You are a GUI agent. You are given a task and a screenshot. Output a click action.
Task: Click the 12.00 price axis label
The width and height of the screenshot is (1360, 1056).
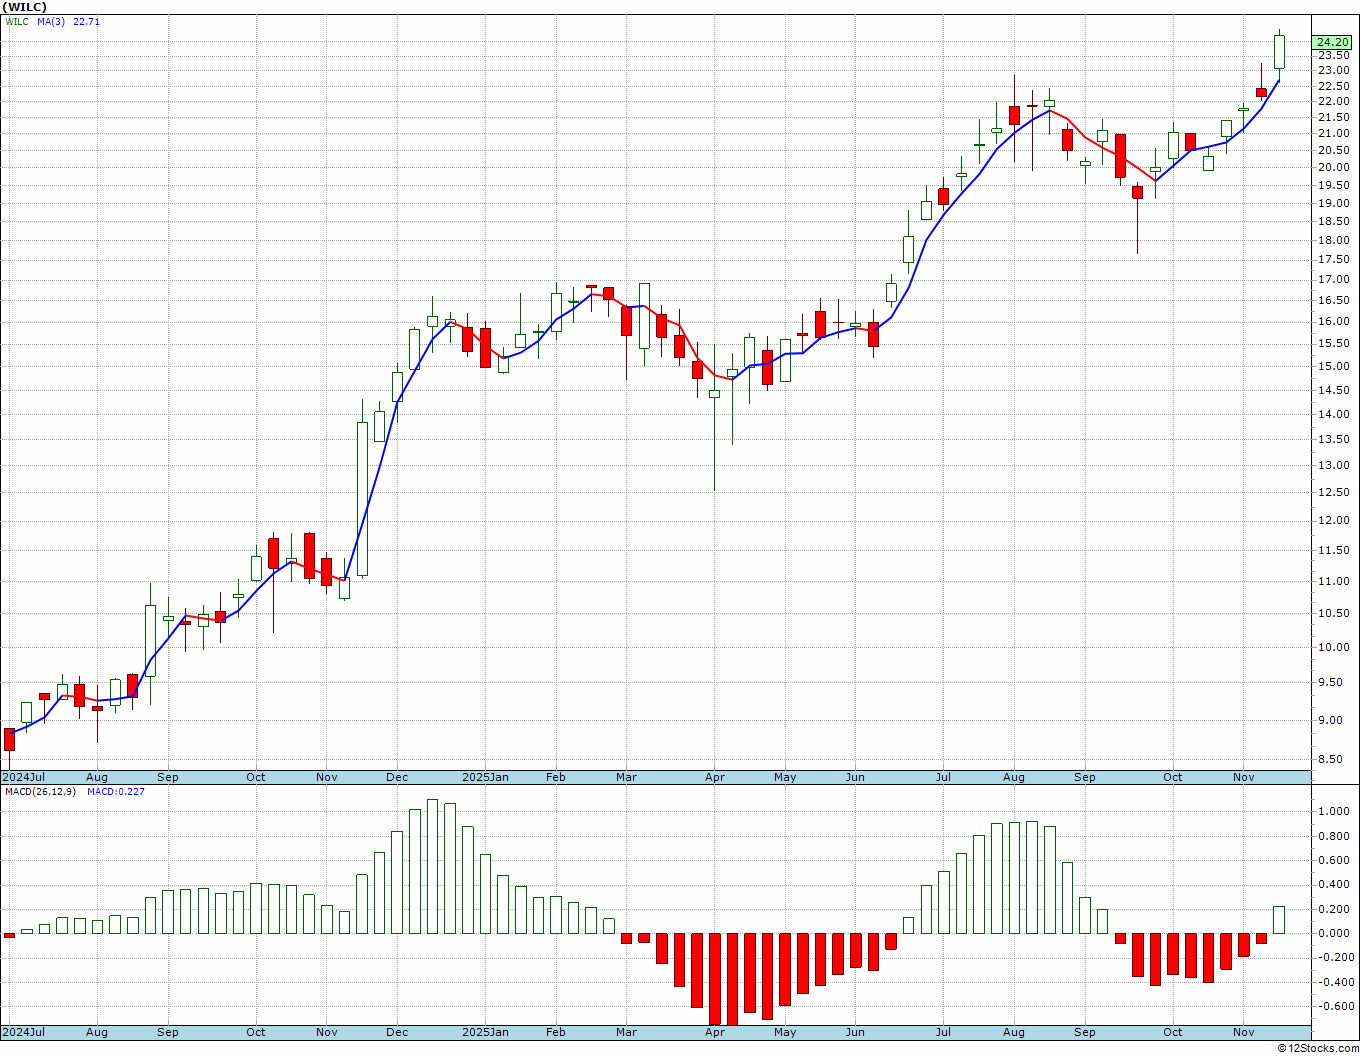point(1332,520)
